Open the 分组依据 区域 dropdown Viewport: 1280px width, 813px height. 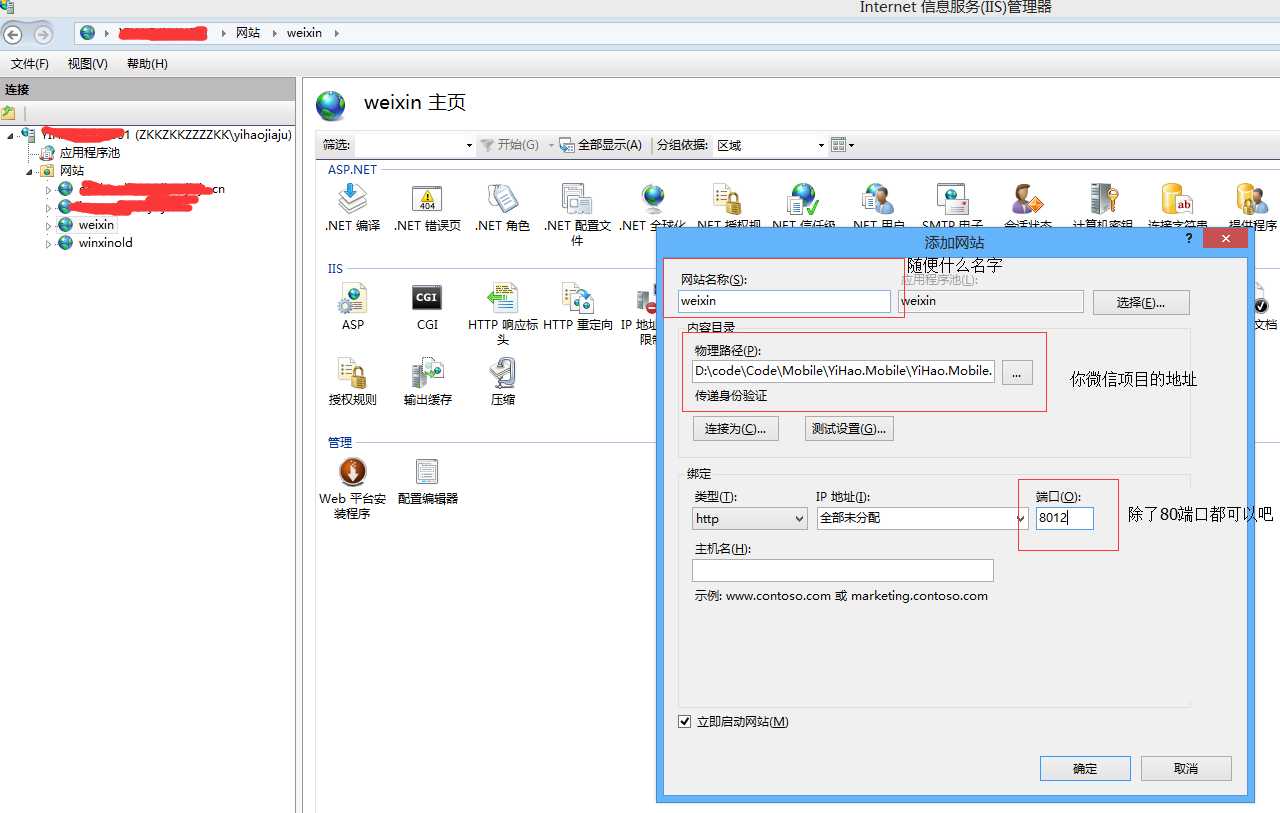[x=770, y=145]
